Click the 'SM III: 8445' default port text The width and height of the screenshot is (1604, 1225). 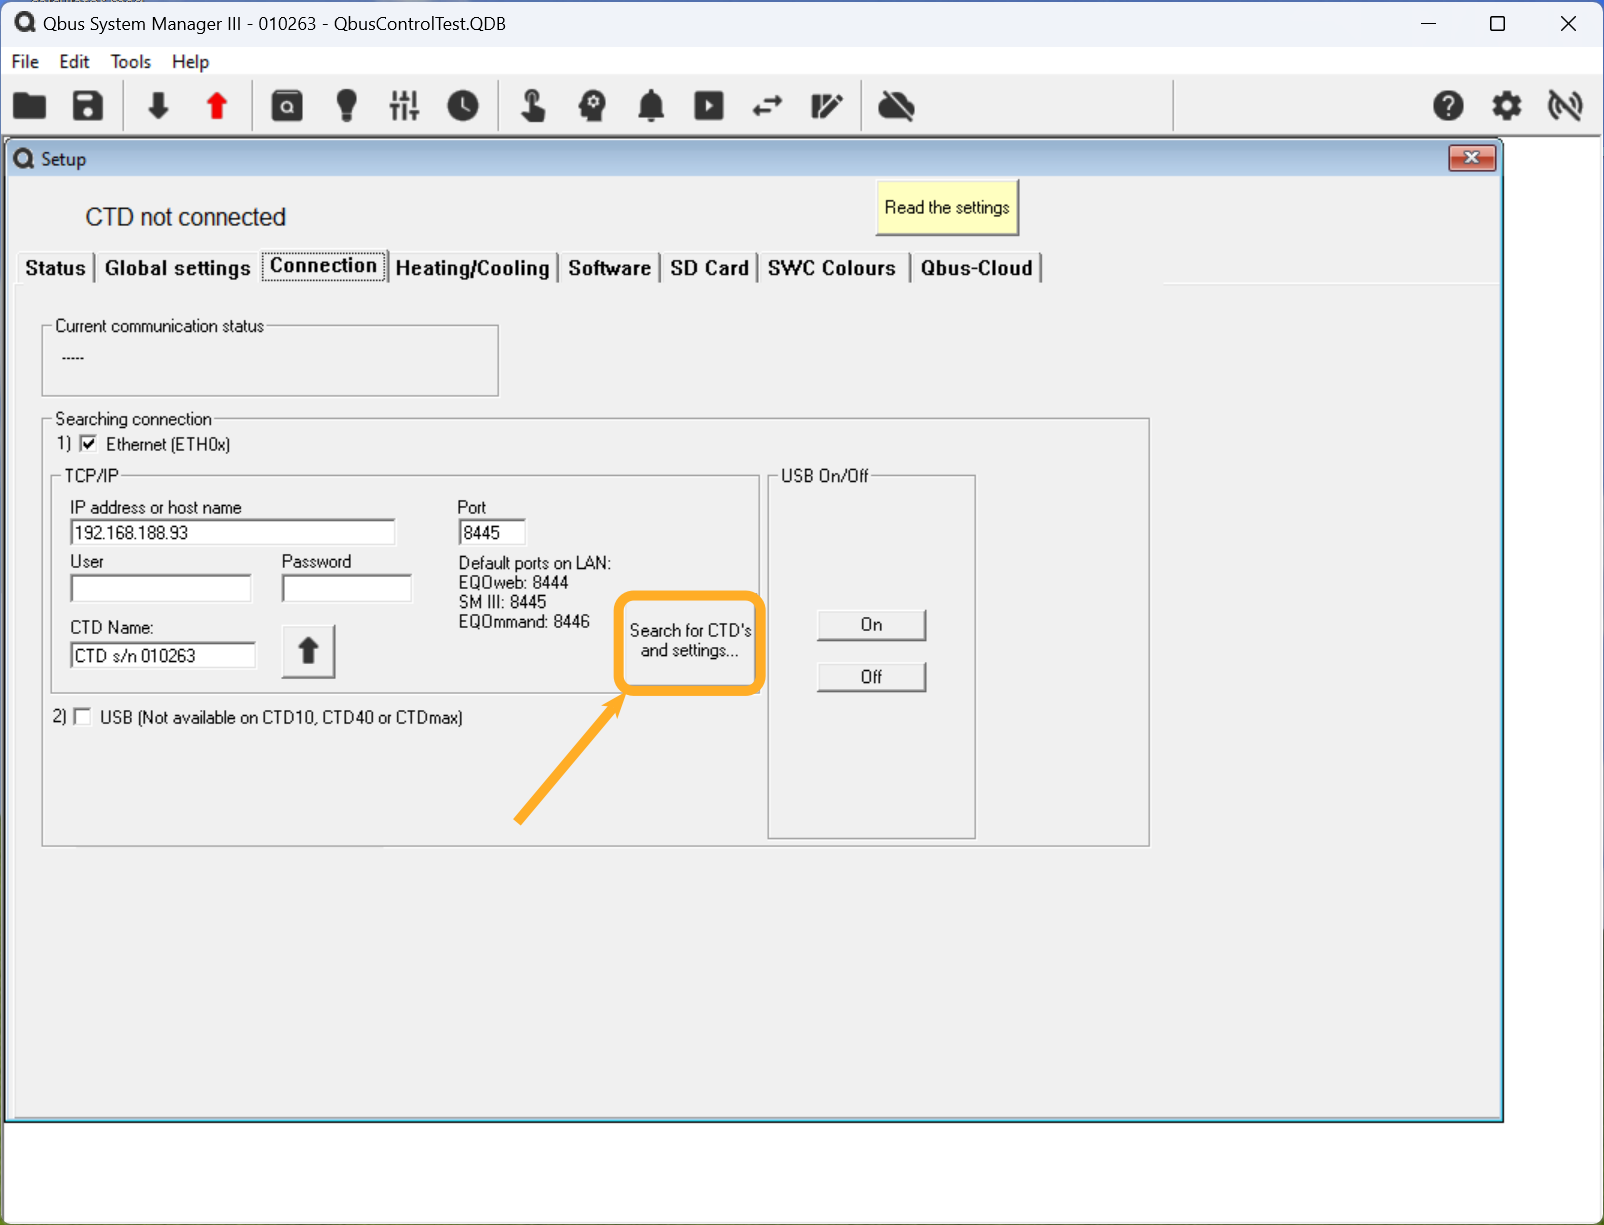point(502,602)
